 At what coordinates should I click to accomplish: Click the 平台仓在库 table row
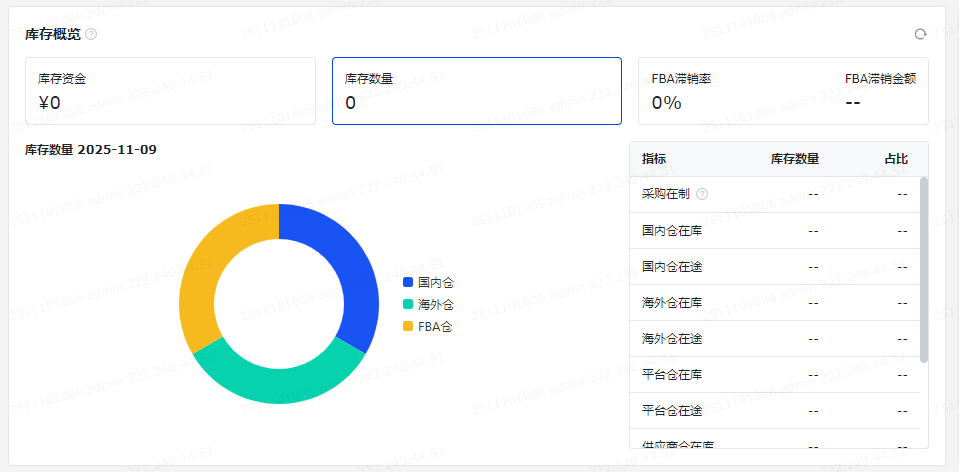775,375
